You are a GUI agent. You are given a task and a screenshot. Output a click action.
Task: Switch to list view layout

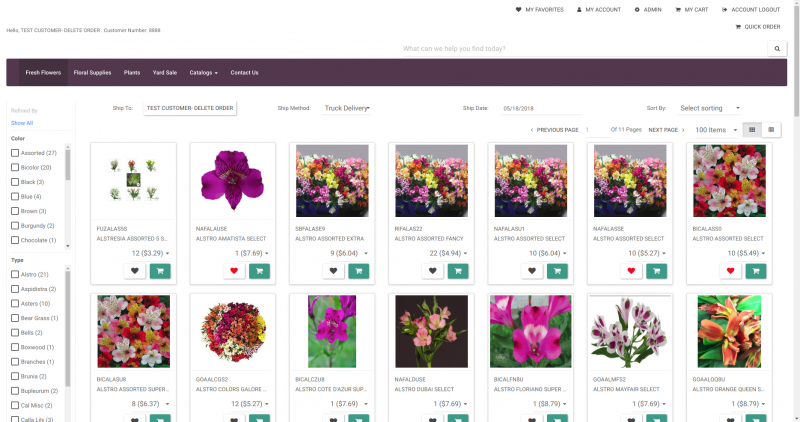coord(771,130)
